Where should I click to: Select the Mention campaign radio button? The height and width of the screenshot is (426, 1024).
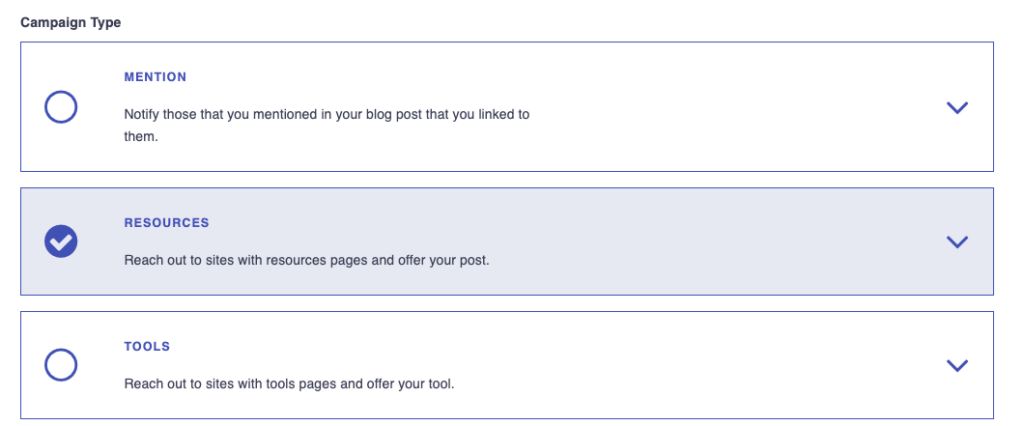61,107
